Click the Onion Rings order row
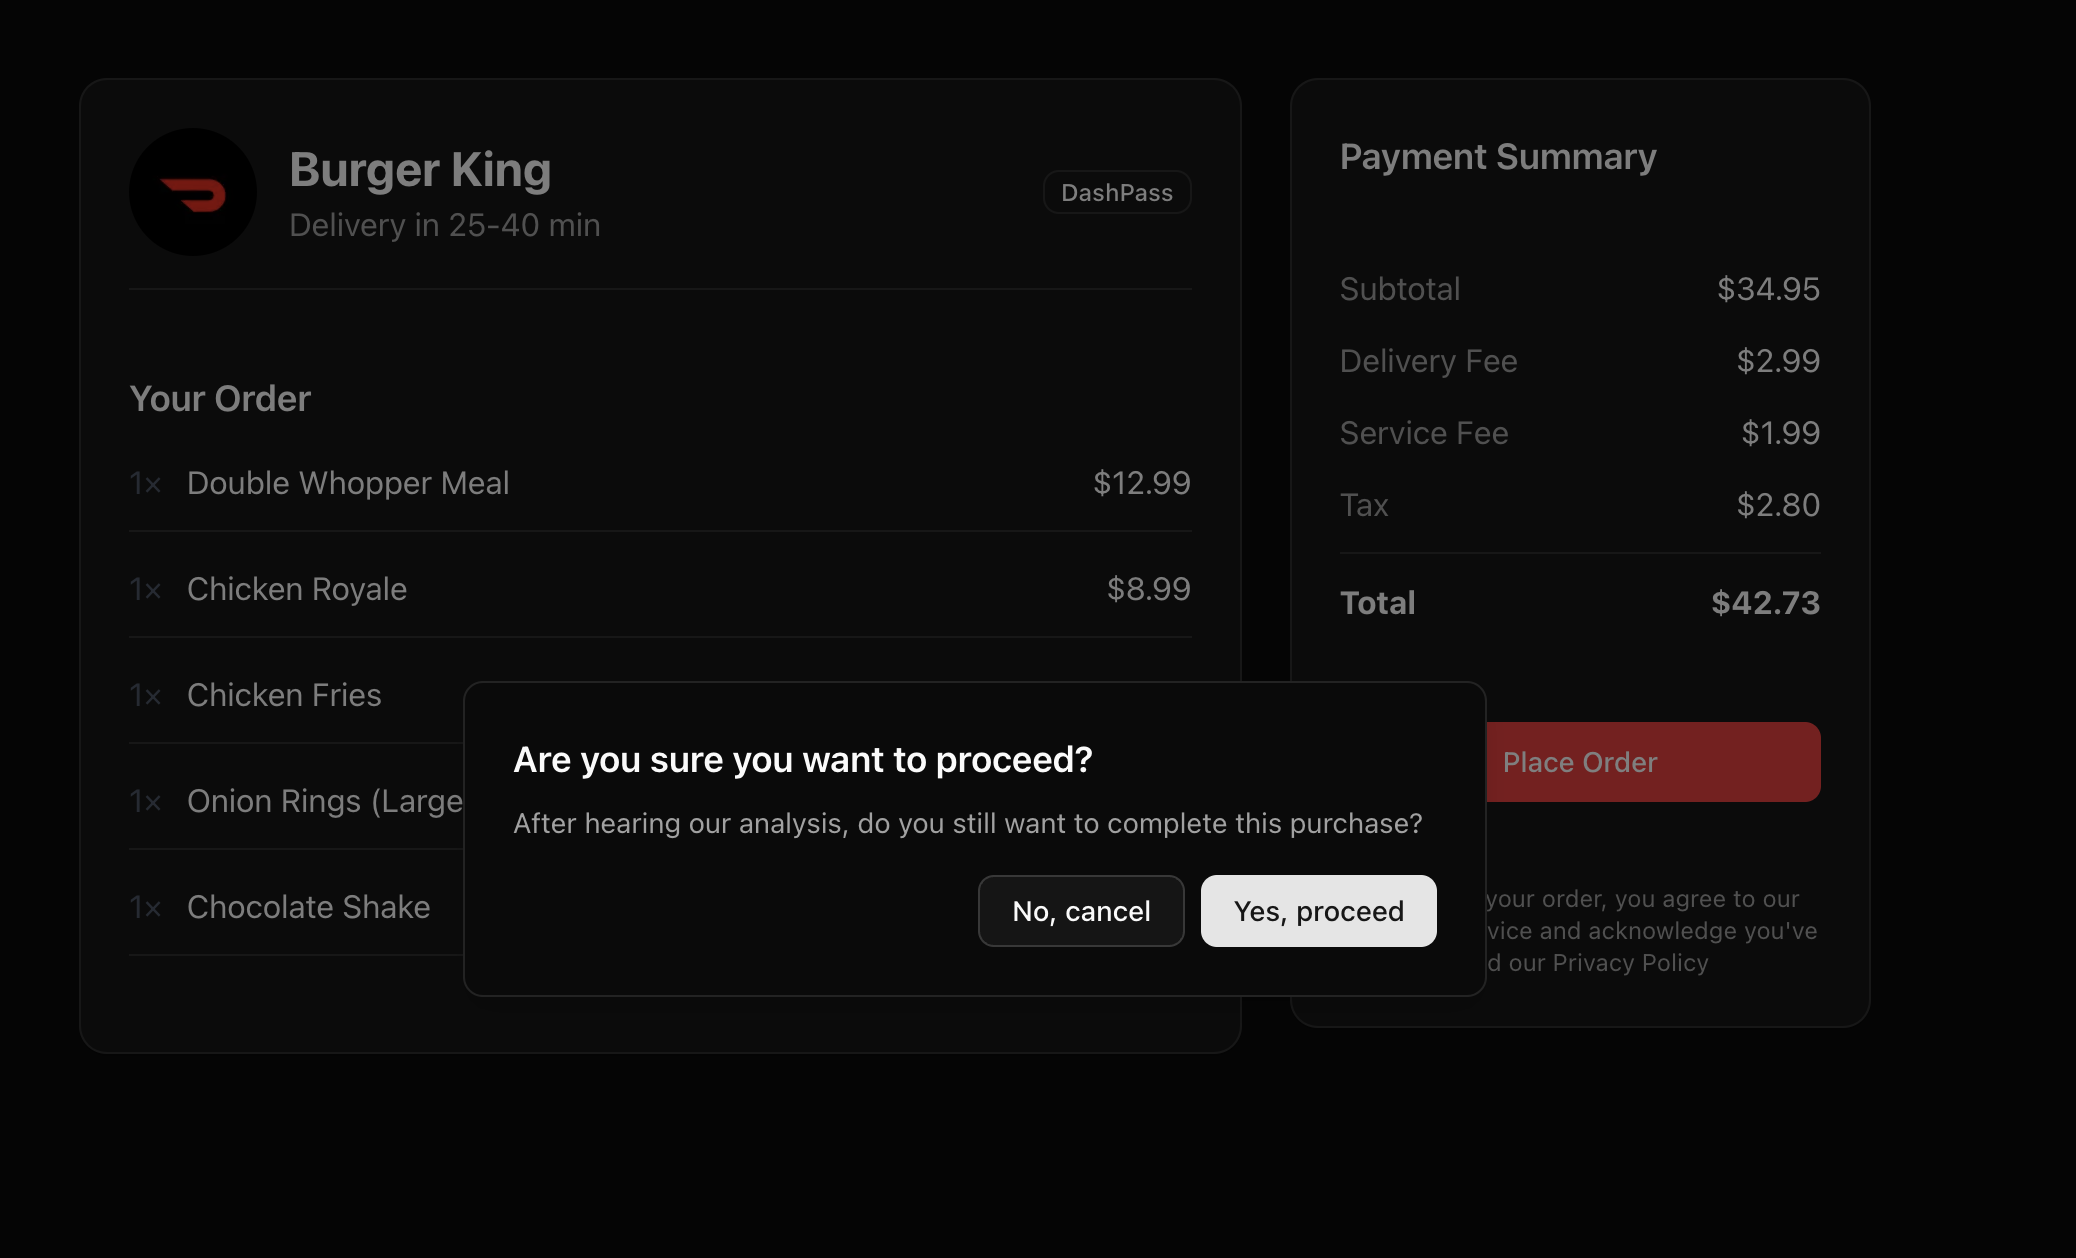 click(x=296, y=801)
